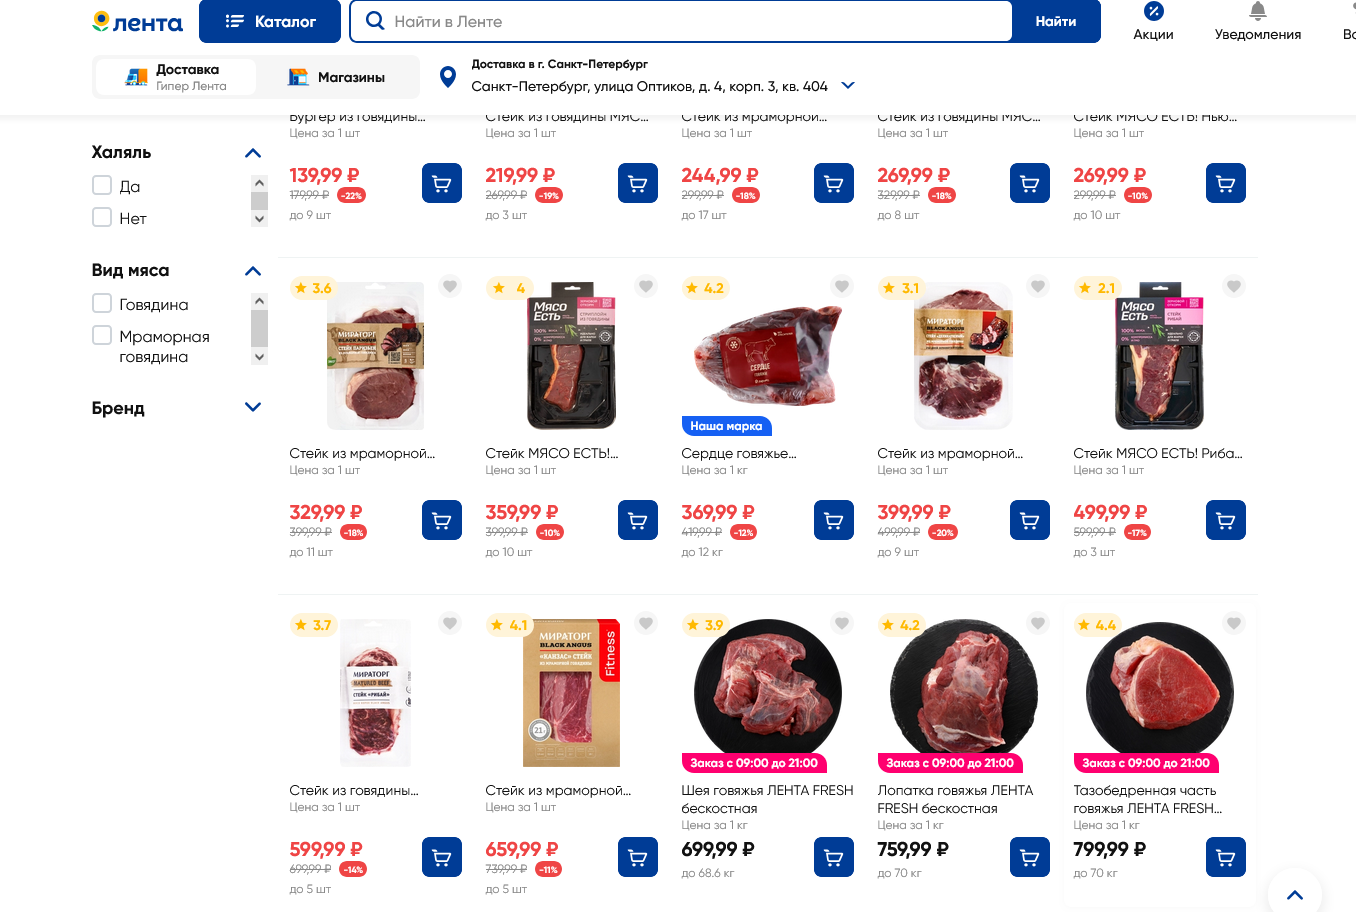
Task: Check the Халяль Нет checkbox
Action: pyautogui.click(x=102, y=217)
